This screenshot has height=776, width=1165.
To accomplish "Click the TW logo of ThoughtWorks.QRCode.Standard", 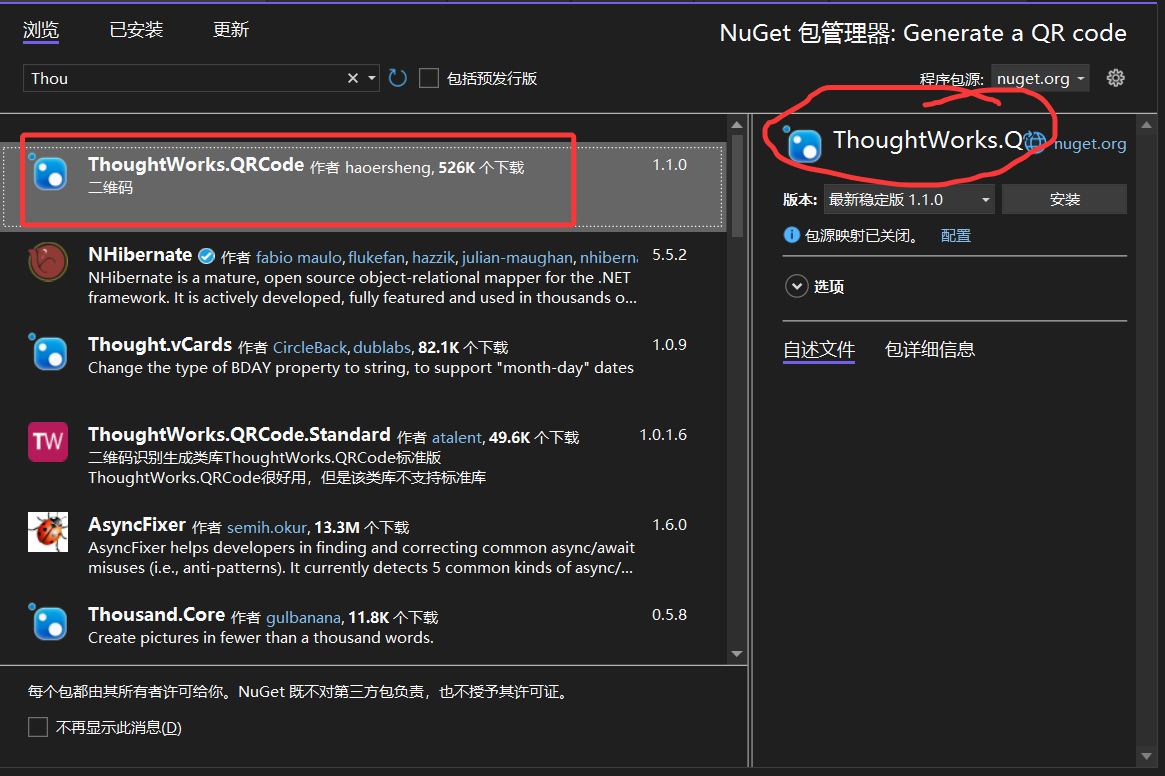I will [48, 442].
